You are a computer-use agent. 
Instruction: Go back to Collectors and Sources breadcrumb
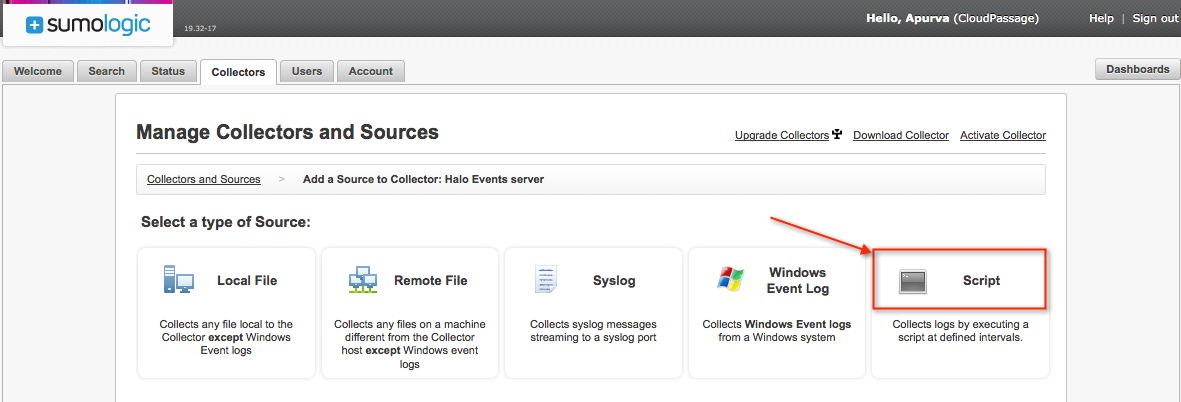click(x=203, y=179)
